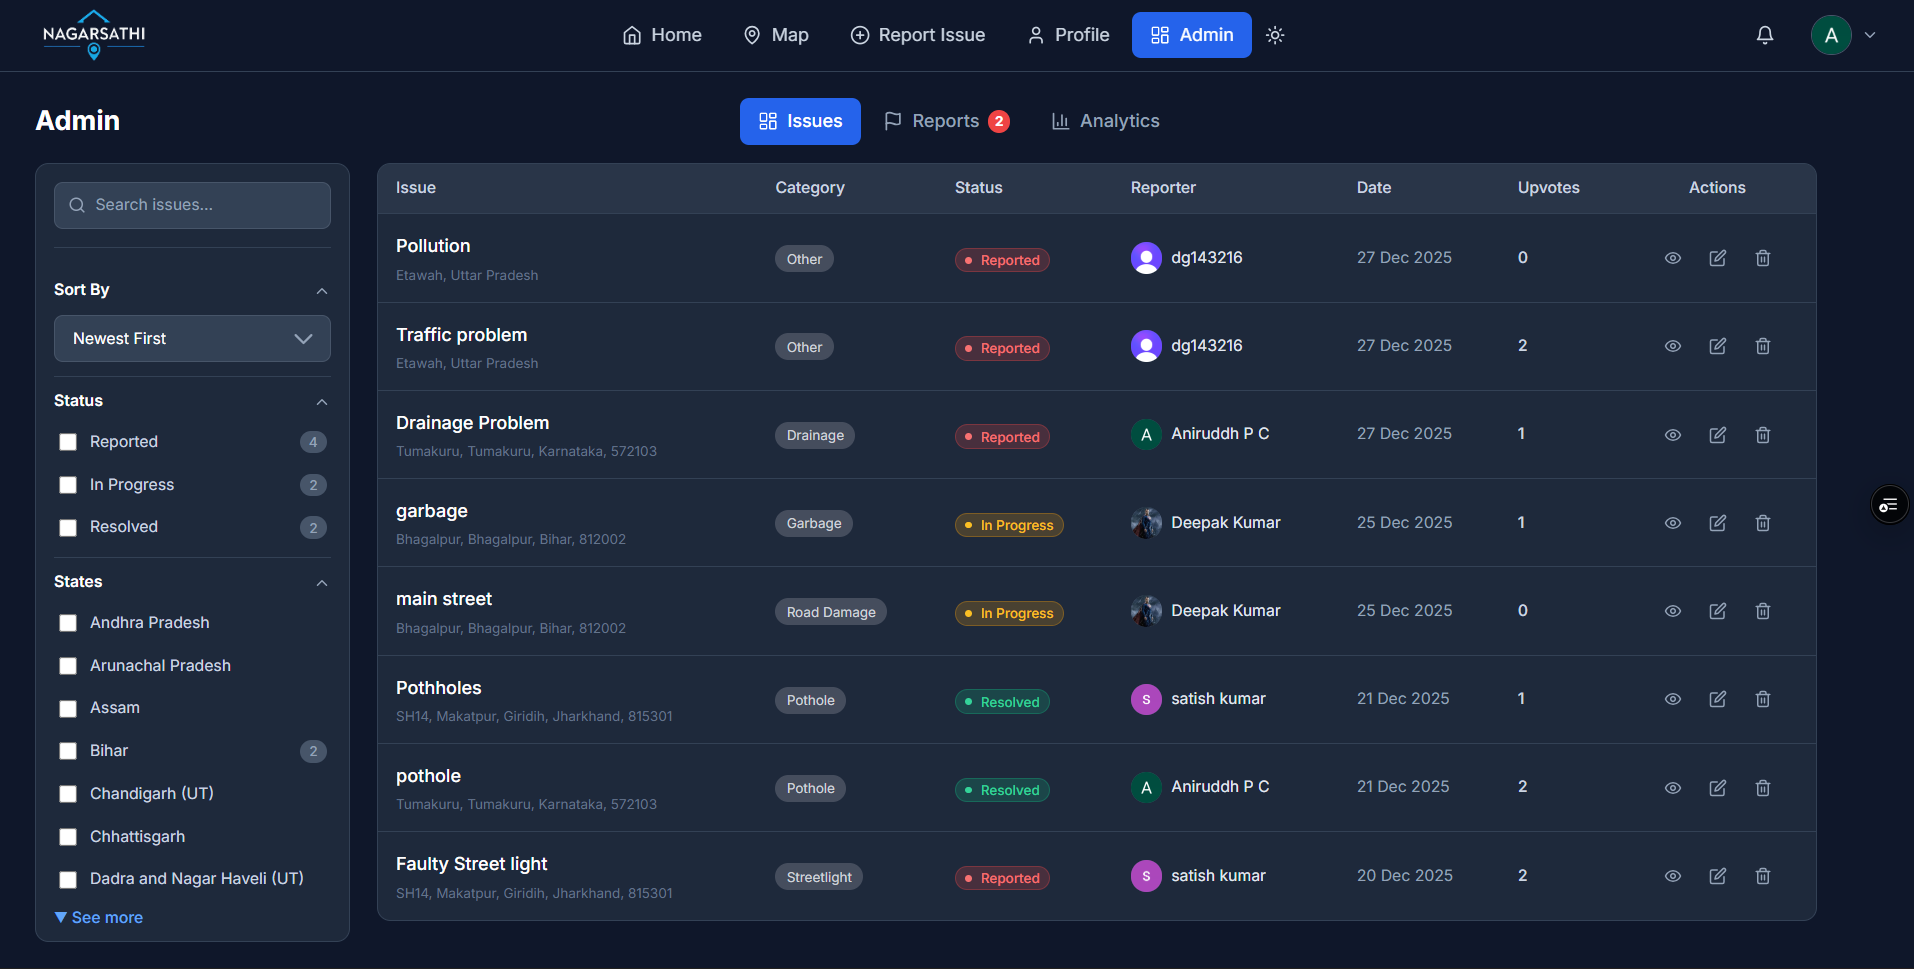The image size is (1914, 969).
Task: Tick the Bihar state checkbox
Action: point(68,751)
